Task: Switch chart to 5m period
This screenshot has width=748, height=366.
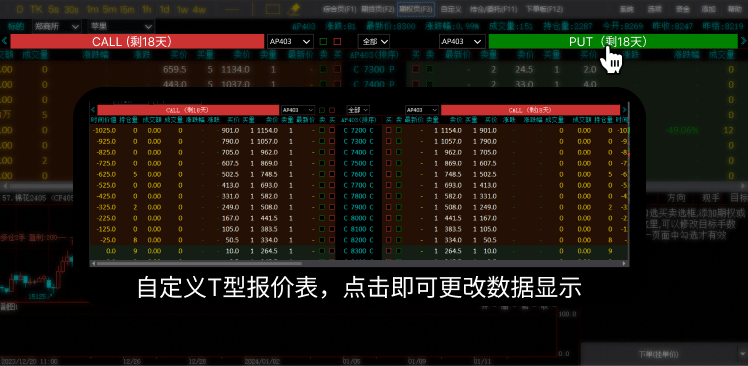Action: (x=109, y=9)
